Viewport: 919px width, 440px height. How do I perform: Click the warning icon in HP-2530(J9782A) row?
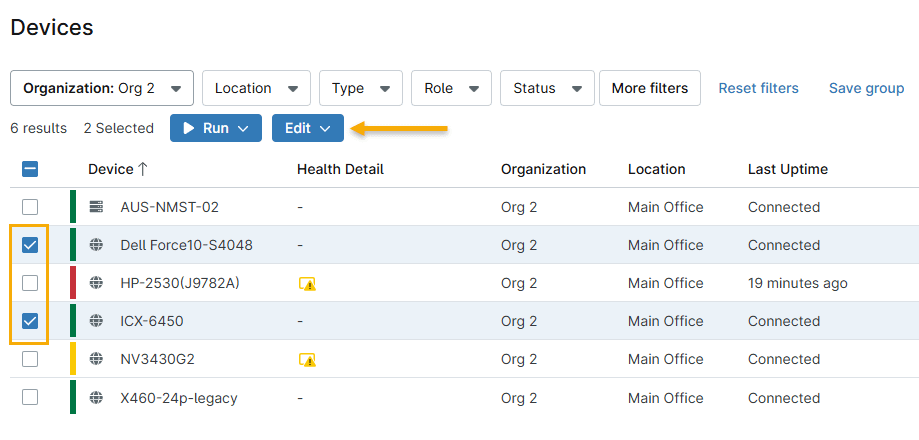tap(308, 284)
